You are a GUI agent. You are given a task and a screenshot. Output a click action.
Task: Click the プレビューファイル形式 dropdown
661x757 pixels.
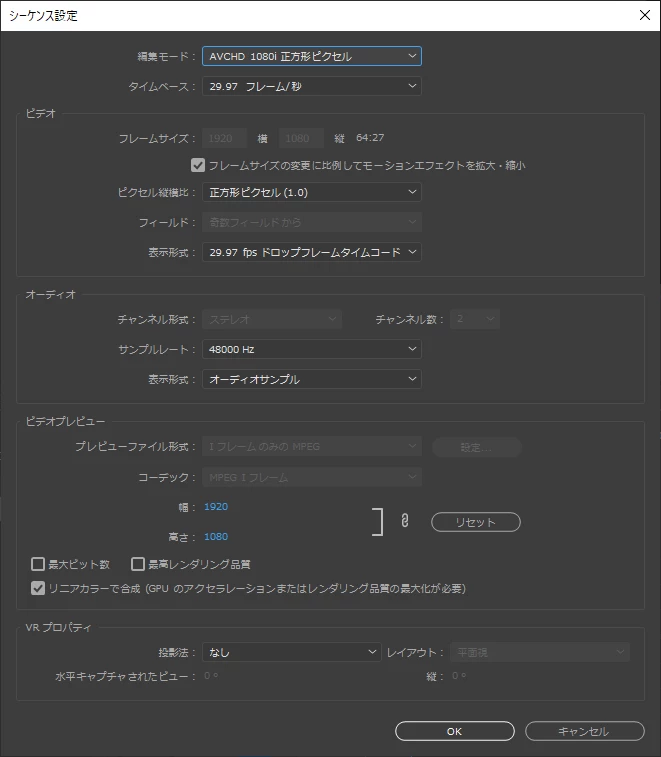[311, 447]
